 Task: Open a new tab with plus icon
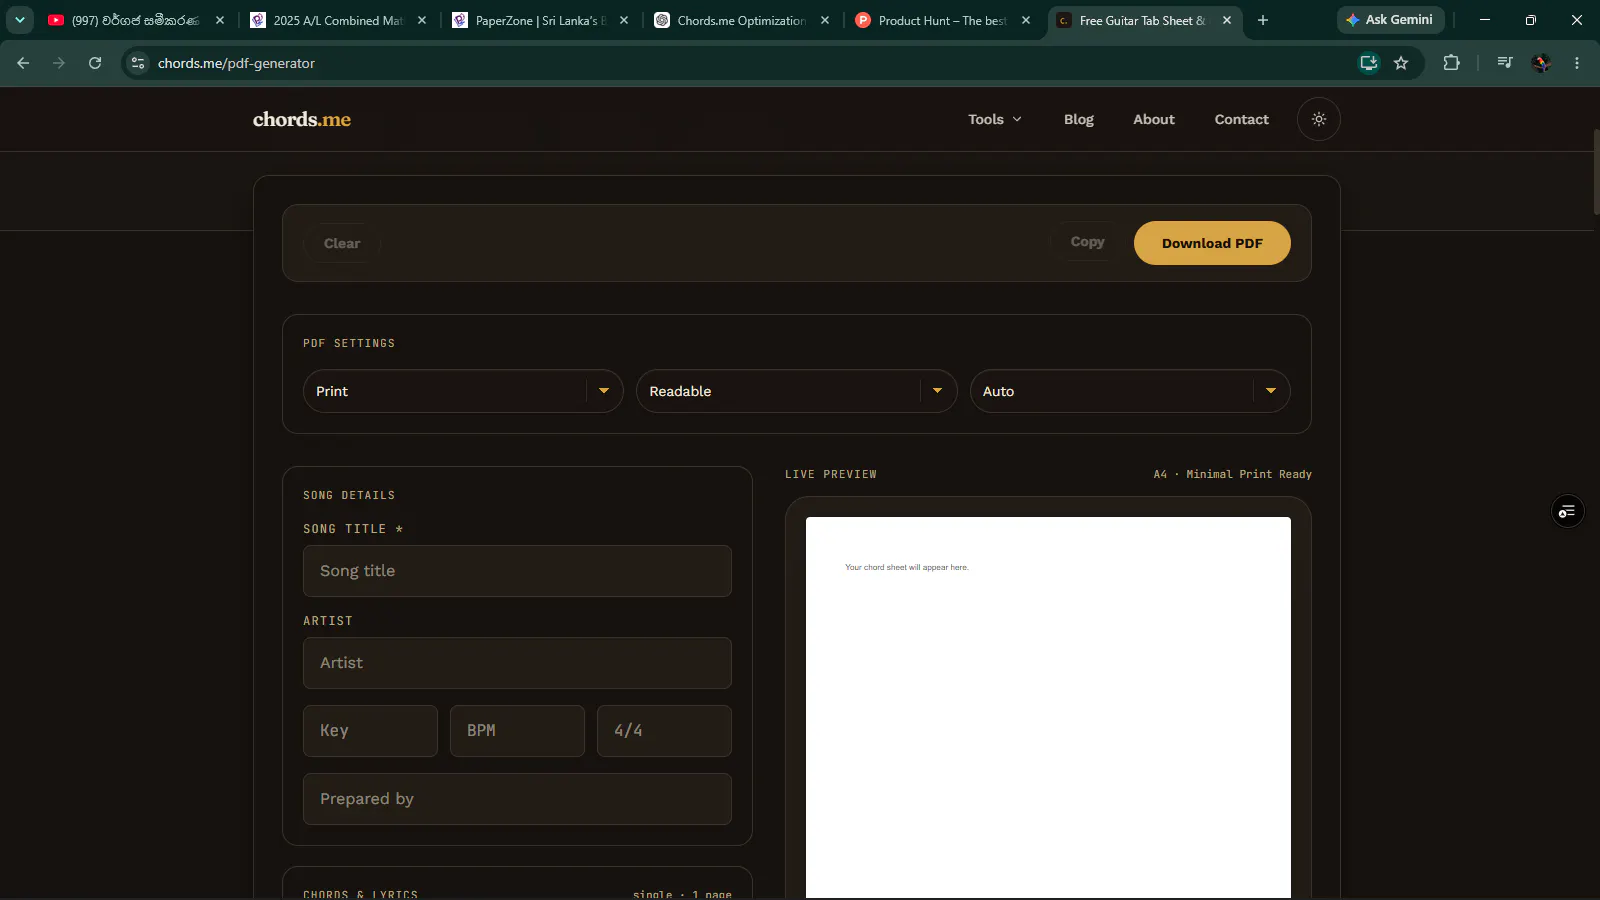click(x=1263, y=20)
